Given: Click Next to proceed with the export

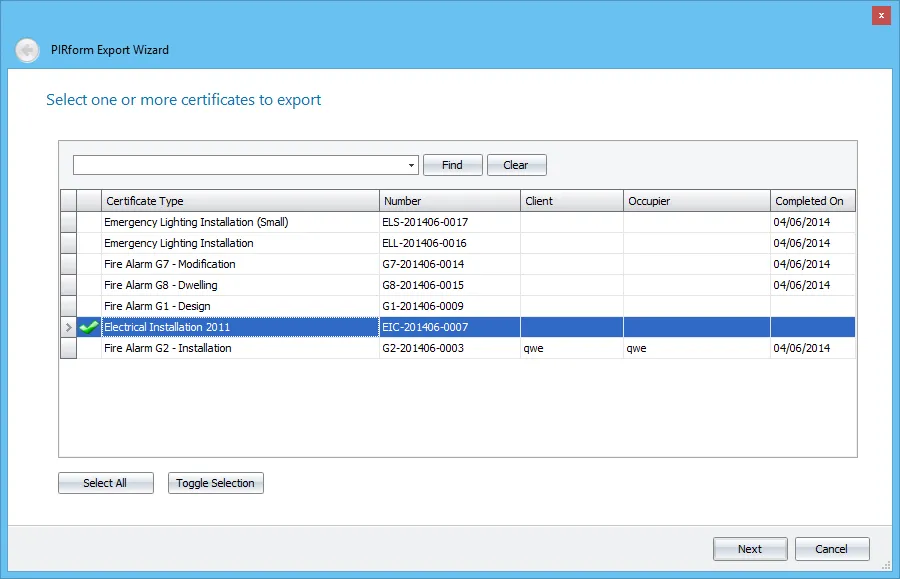Looking at the screenshot, I should pyautogui.click(x=750, y=548).
